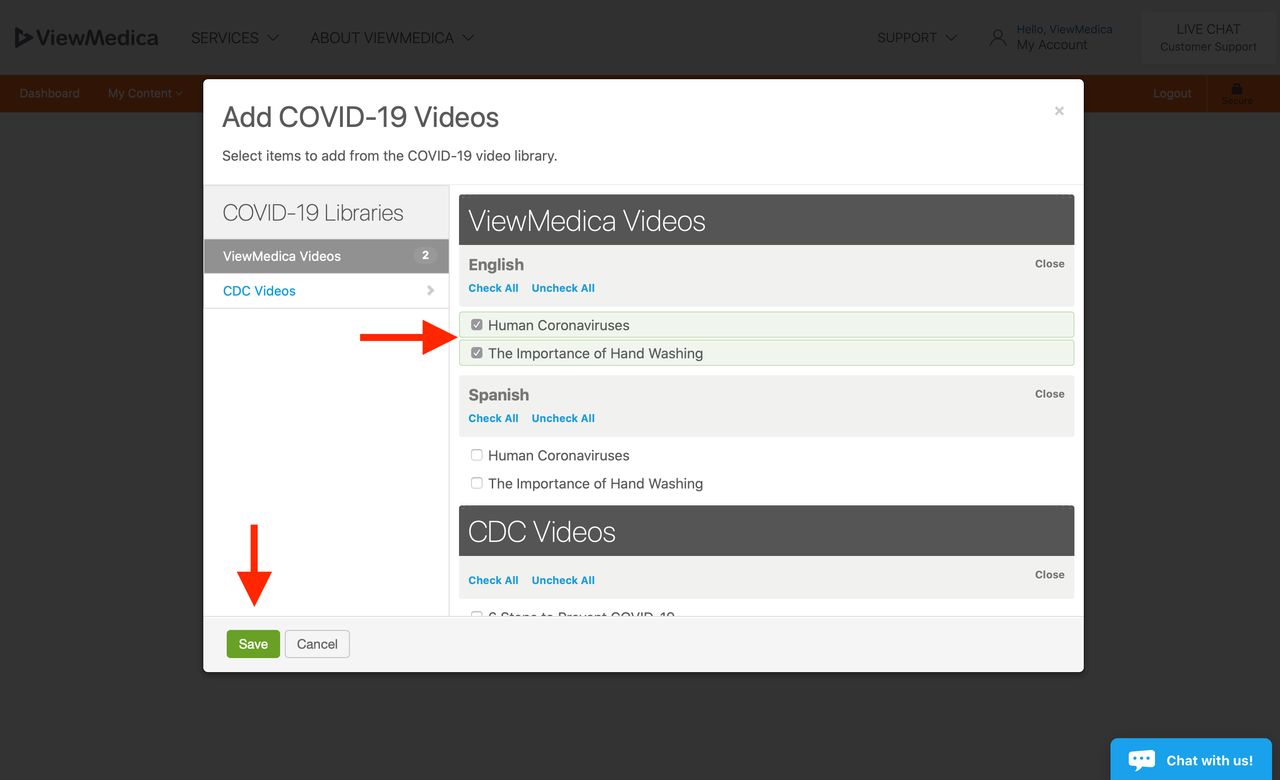The image size is (1280, 780).
Task: Save the selected videos
Action: pos(253,644)
